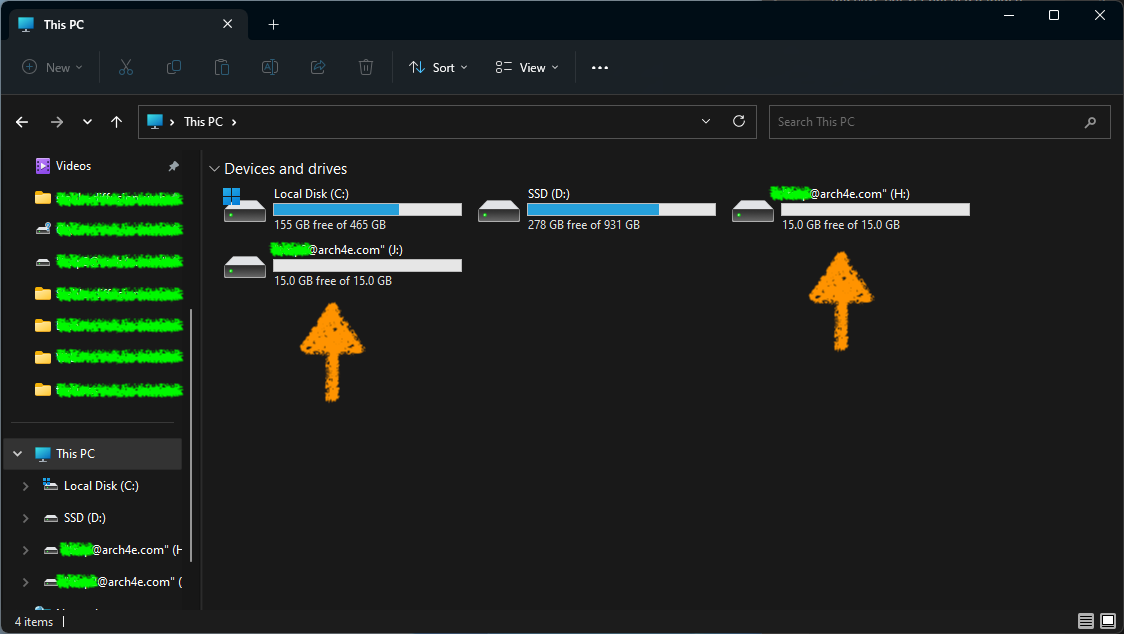Click the New button in toolbar

click(x=52, y=67)
